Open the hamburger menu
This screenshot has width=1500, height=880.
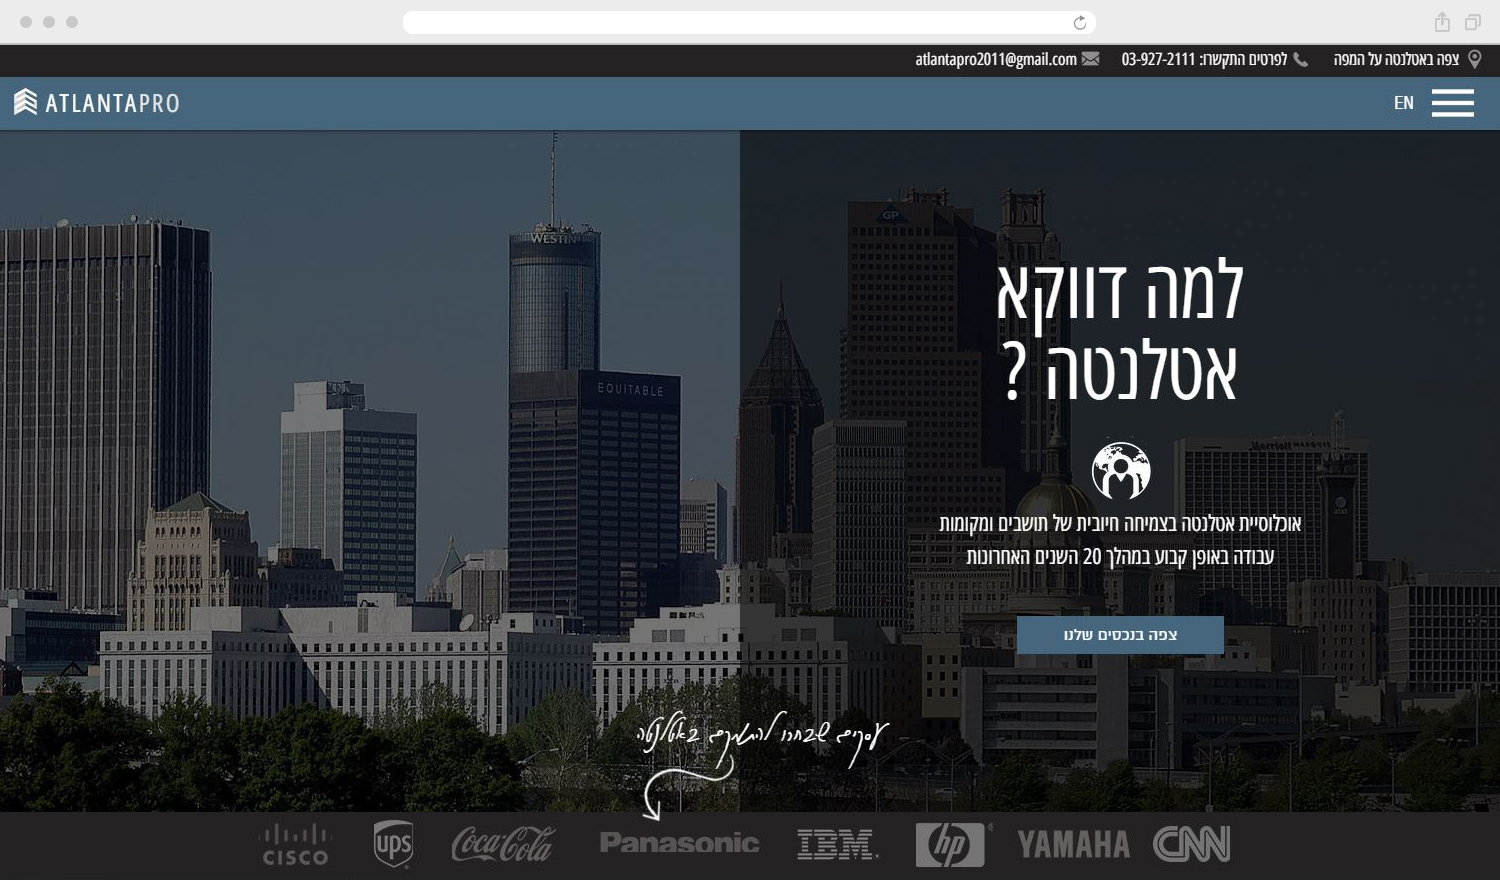tap(1452, 103)
